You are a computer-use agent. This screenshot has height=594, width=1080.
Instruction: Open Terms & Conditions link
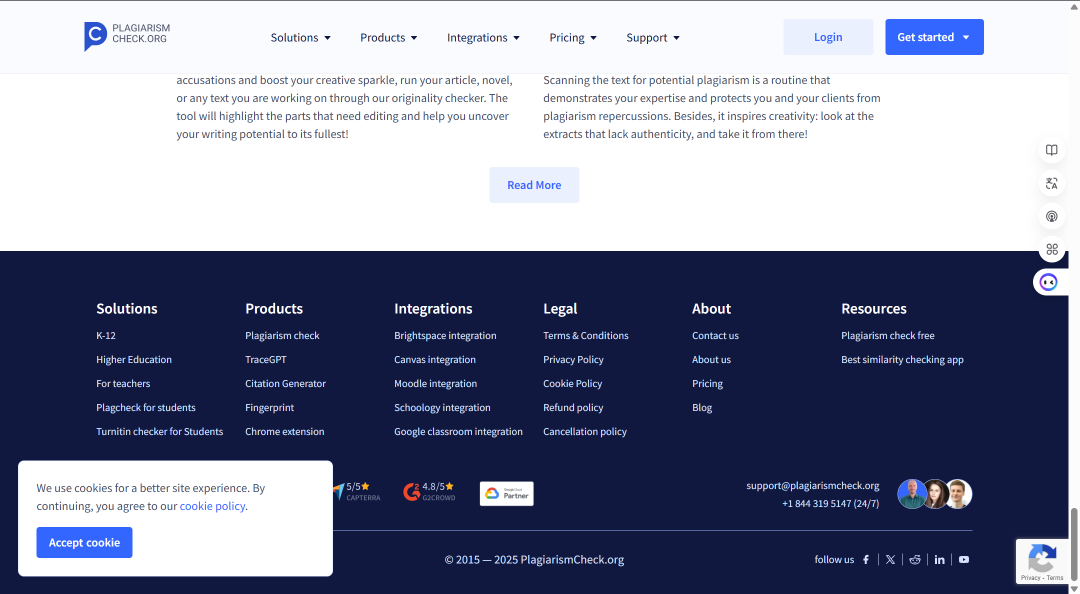tap(585, 336)
